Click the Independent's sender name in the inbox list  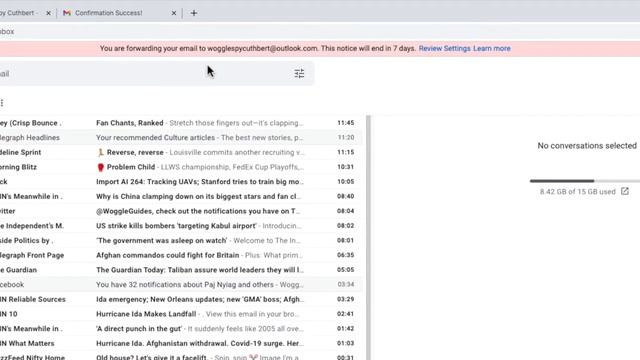32,226
